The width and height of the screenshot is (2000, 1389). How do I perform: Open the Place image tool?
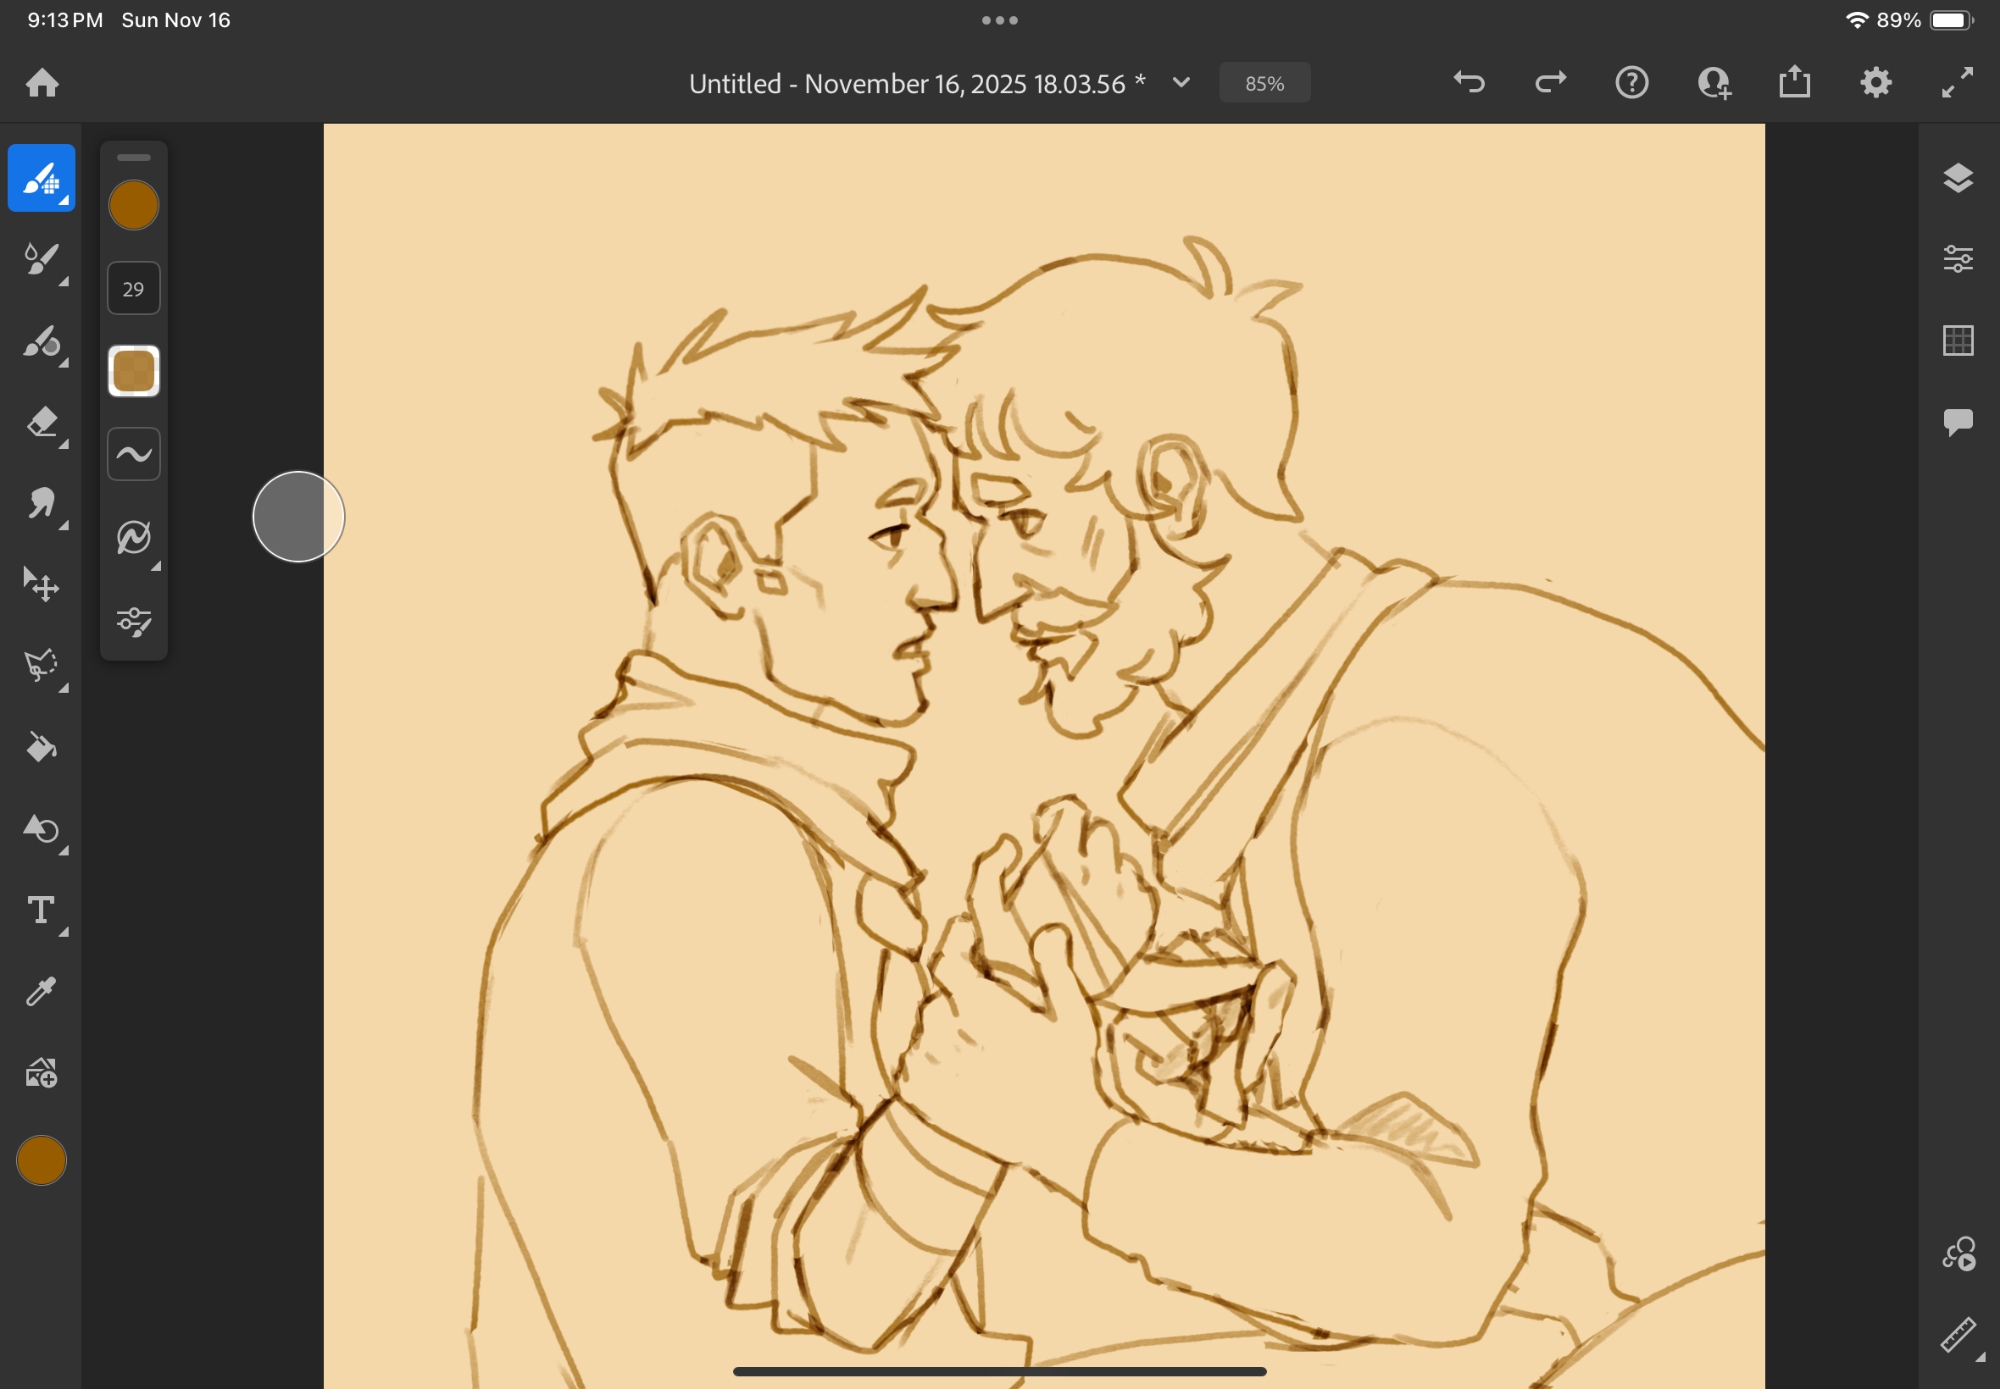pyautogui.click(x=41, y=1073)
